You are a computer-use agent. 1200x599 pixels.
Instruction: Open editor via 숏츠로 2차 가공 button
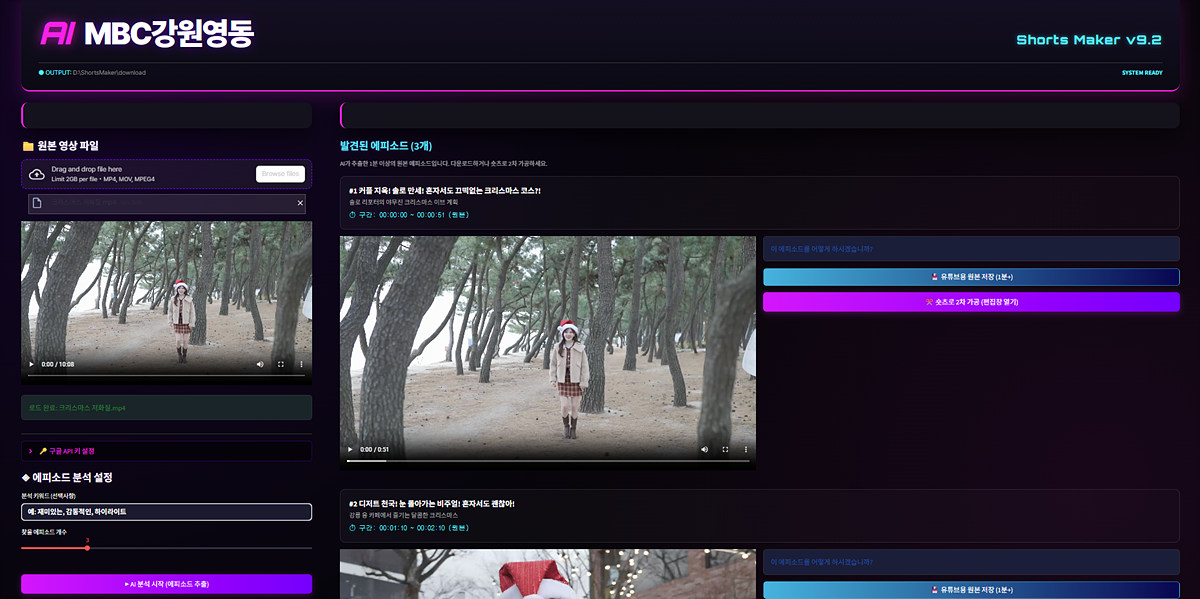[970, 301]
